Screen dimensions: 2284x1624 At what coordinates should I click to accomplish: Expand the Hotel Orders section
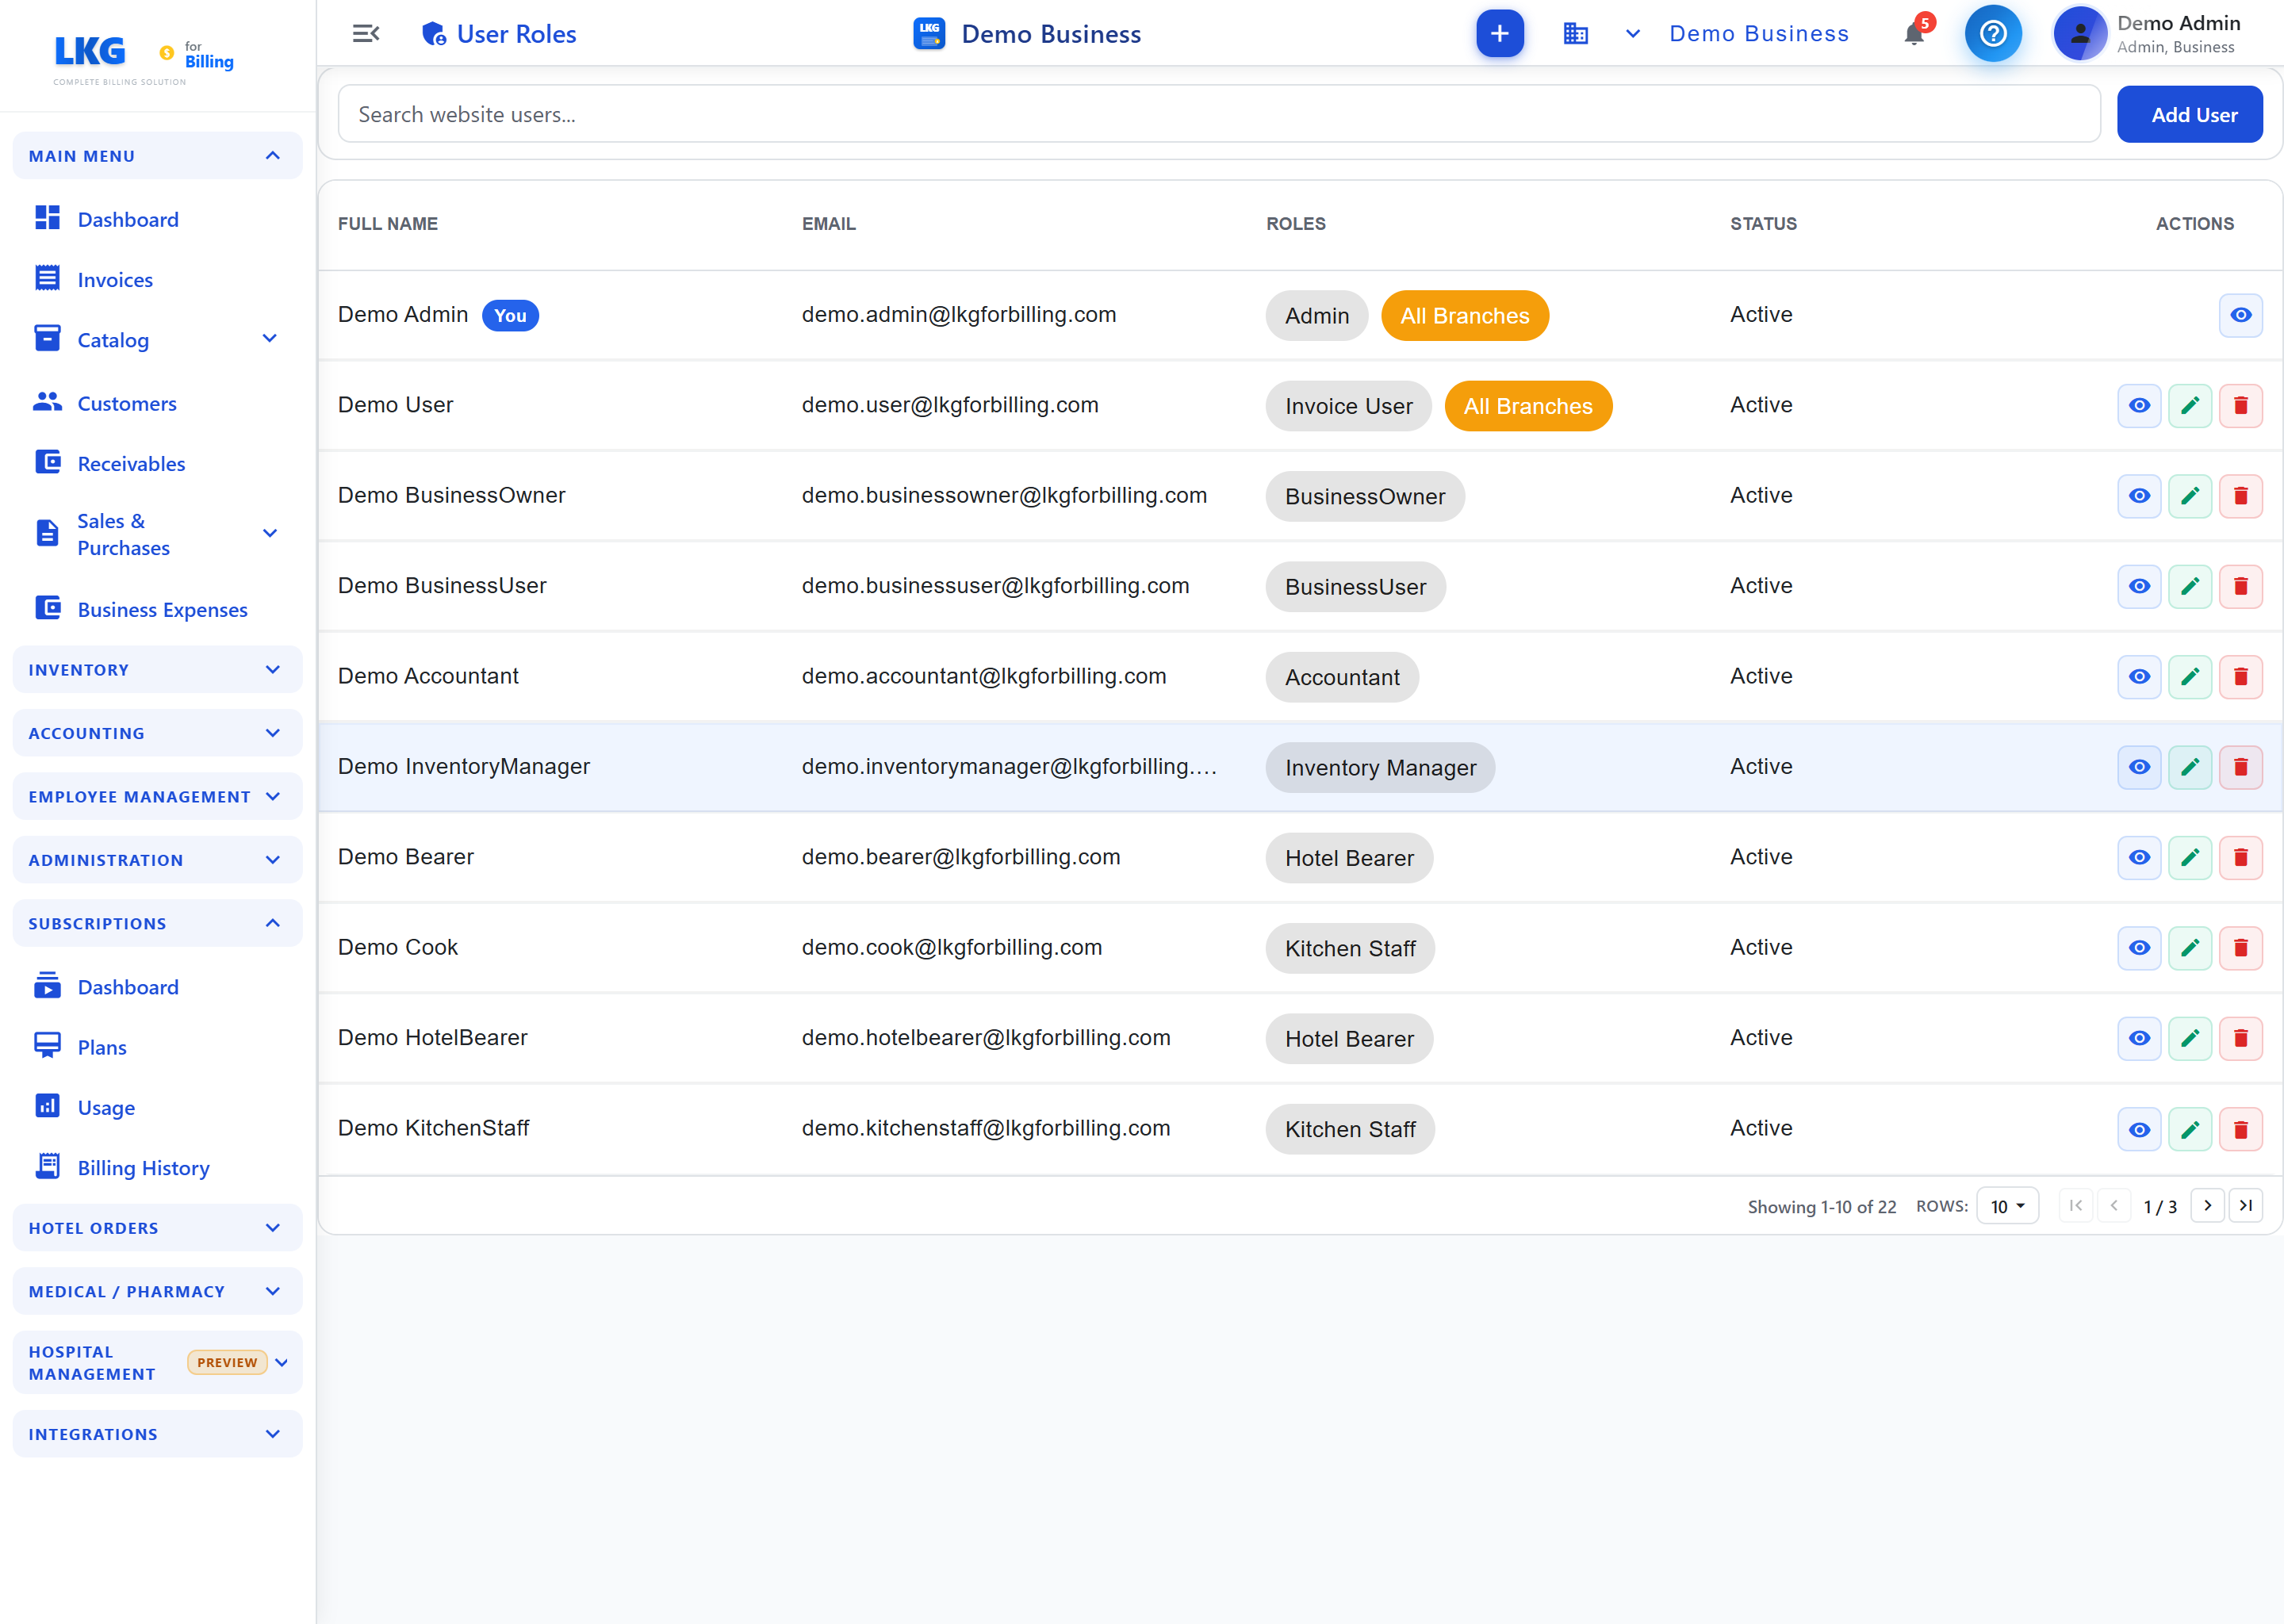coord(157,1228)
